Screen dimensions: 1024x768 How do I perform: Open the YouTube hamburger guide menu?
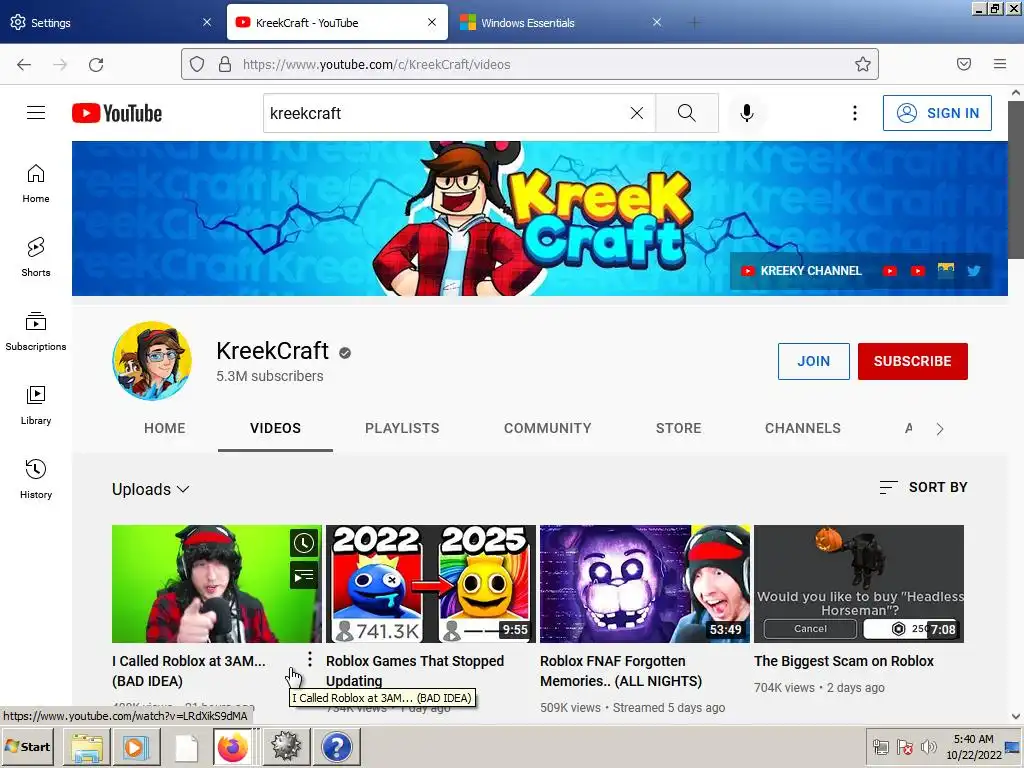(x=36, y=113)
